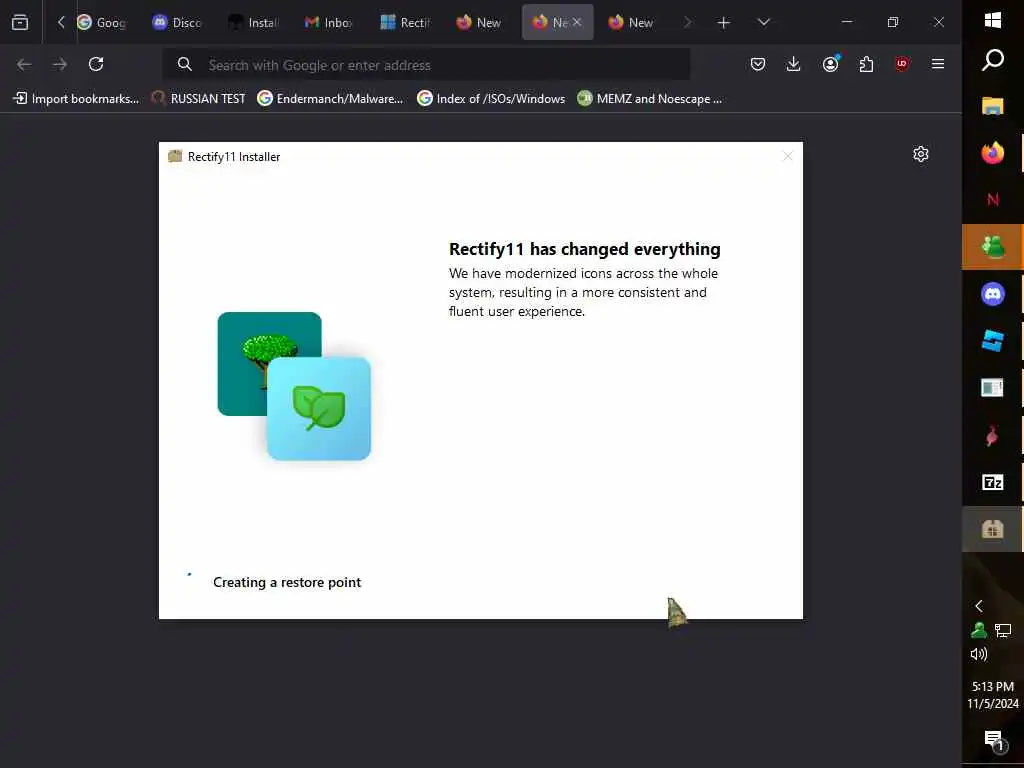
Task: Open File Explorer from the taskbar
Action: (993, 106)
